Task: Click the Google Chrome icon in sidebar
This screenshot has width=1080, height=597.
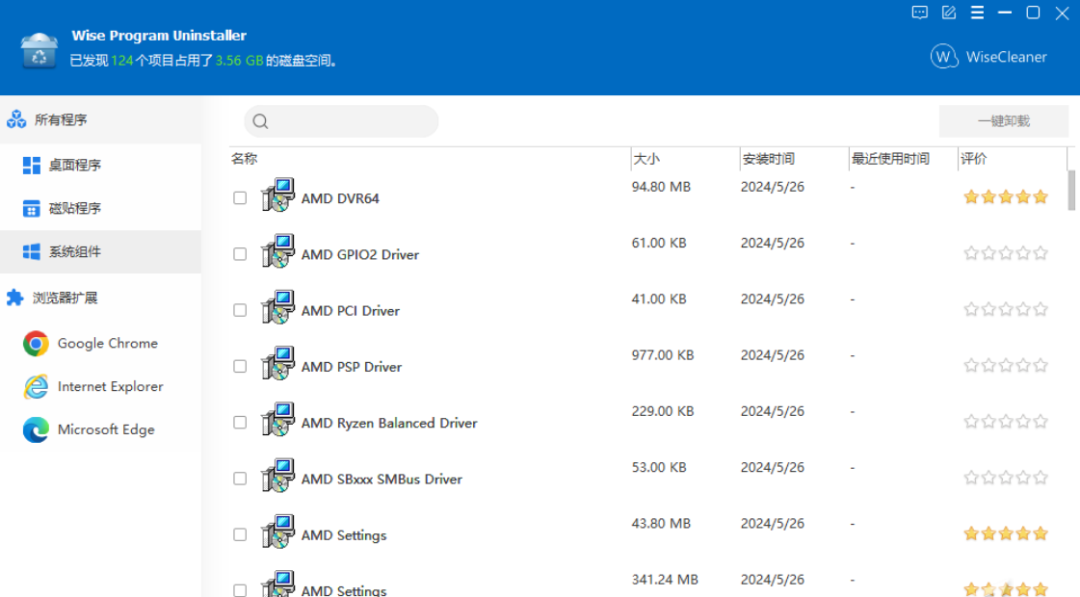Action: pos(36,343)
